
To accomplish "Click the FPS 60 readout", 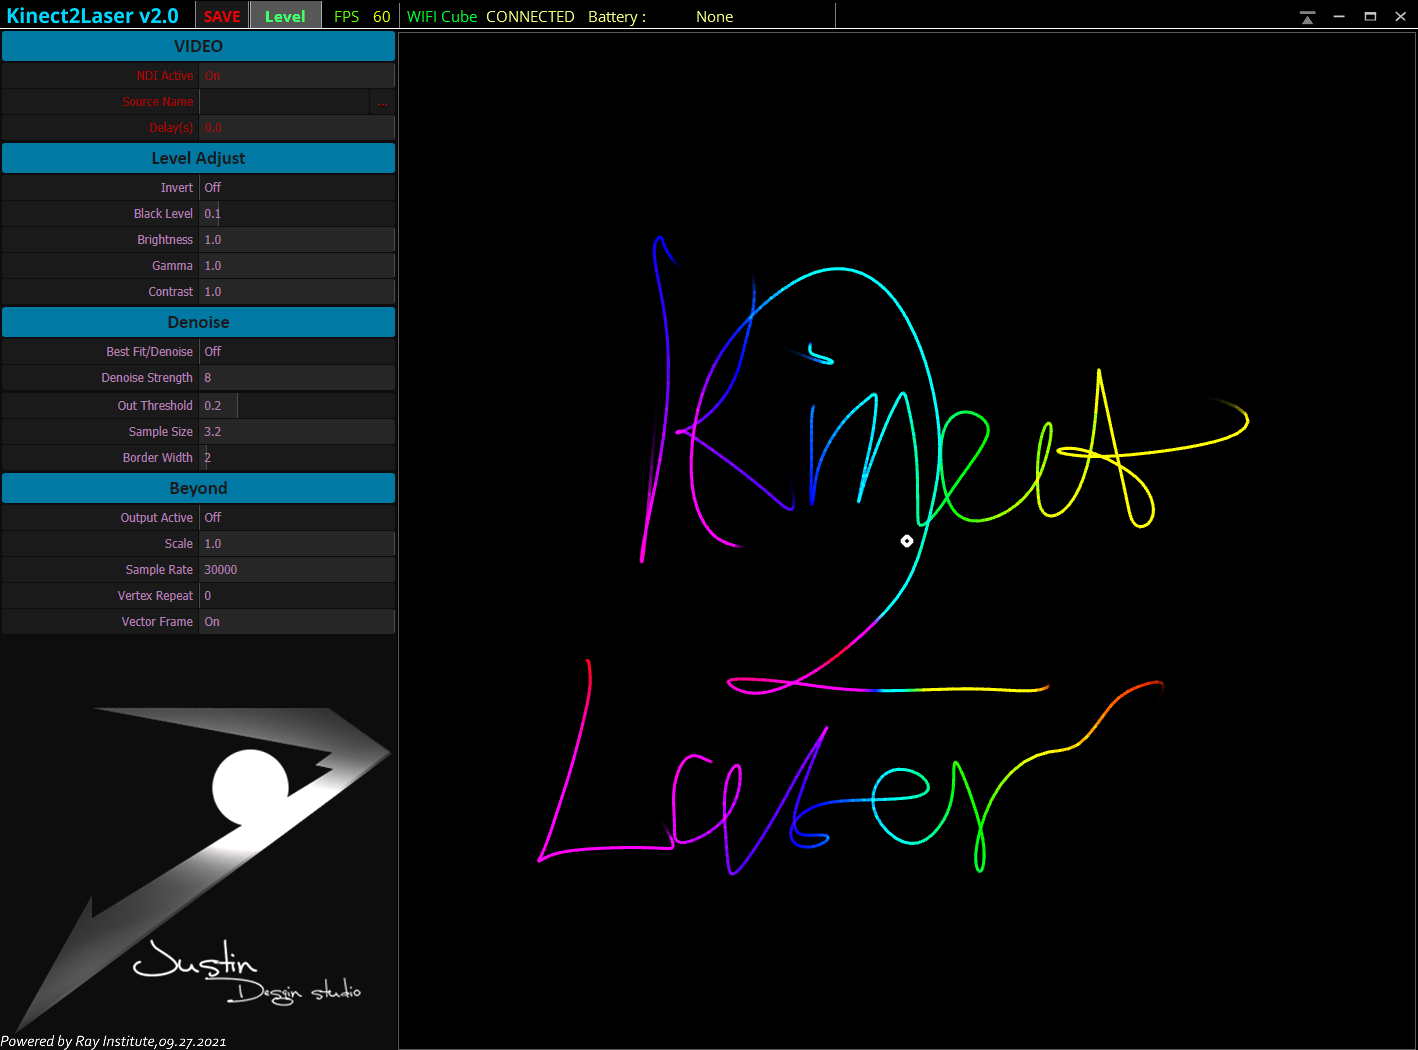I will click(362, 17).
